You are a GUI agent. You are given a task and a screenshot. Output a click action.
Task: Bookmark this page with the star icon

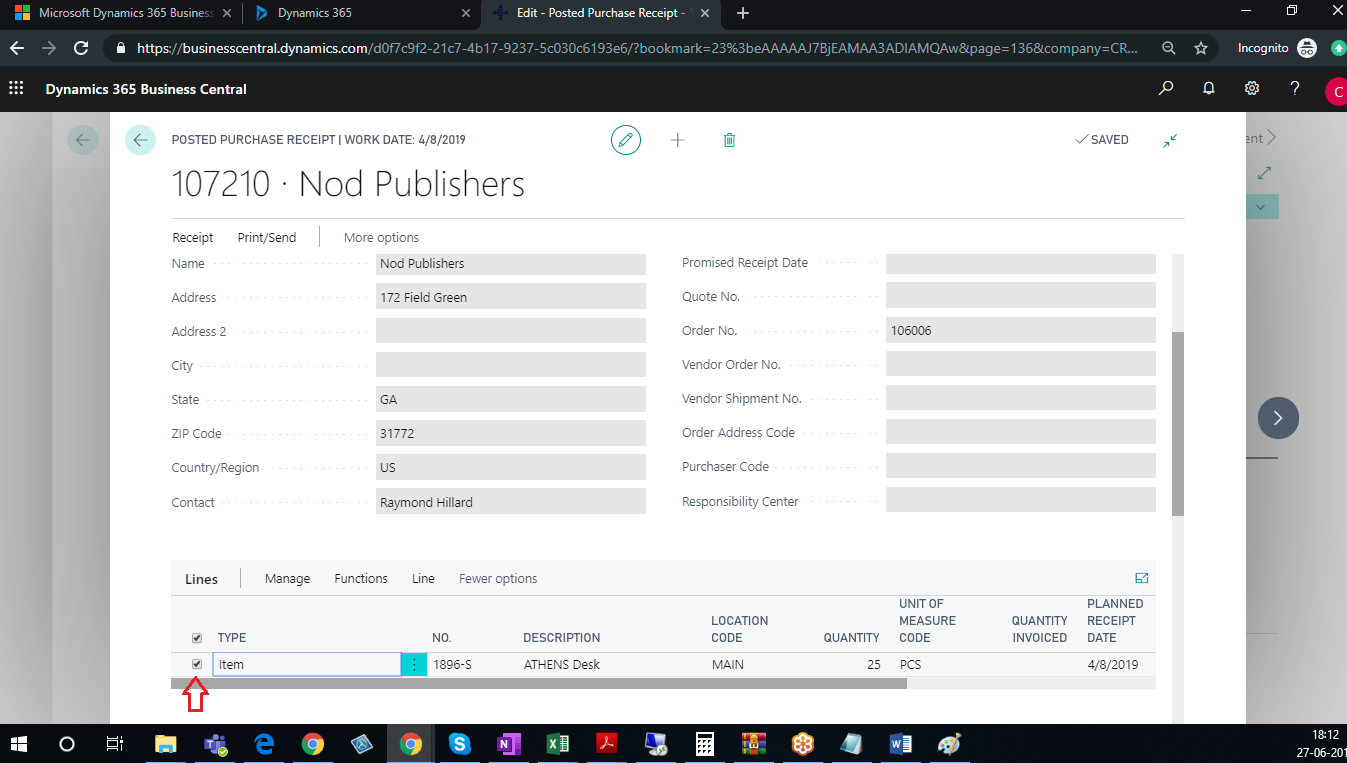point(1201,48)
